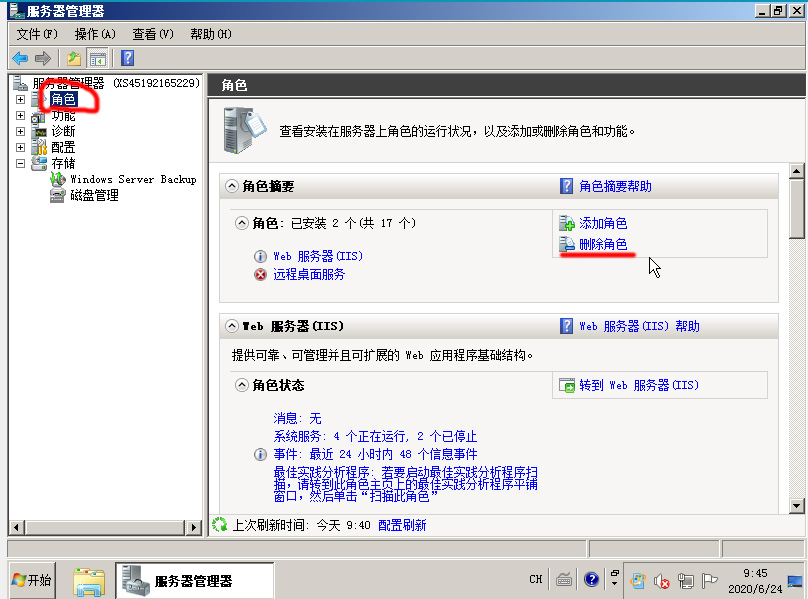
Task: Expand the 角色 tree node
Action: pos(21,99)
